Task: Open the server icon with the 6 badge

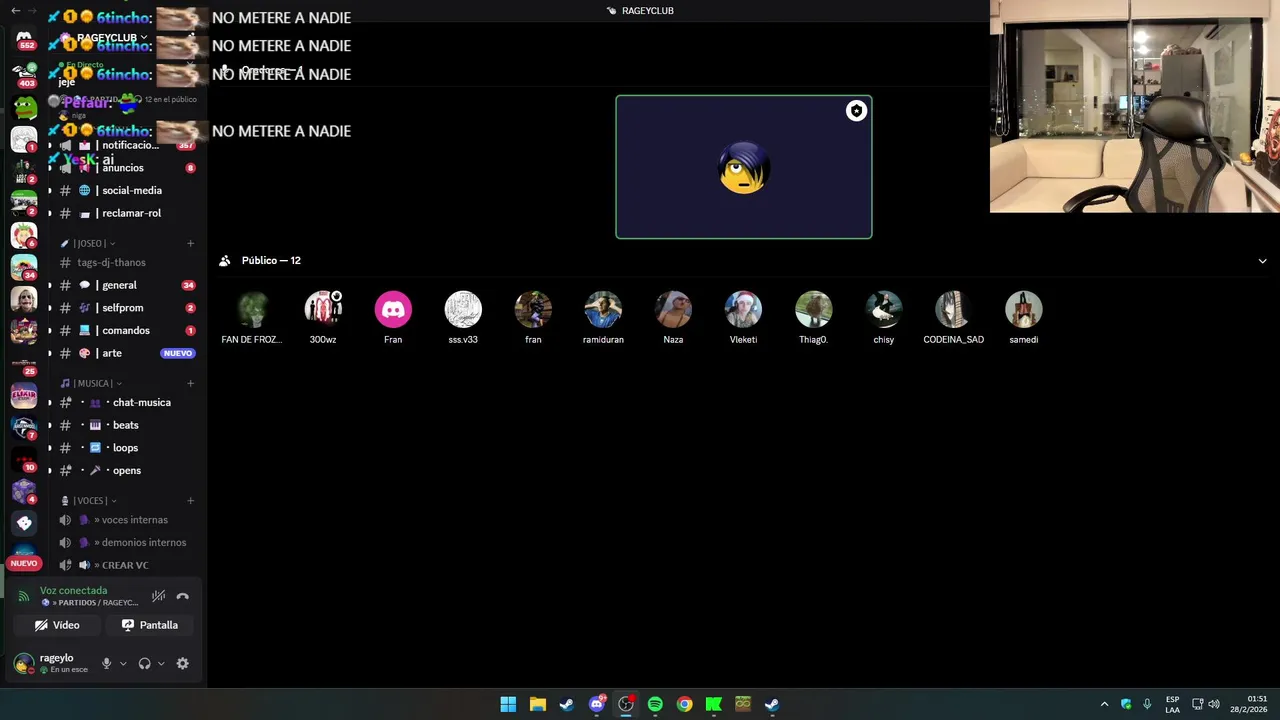Action: [24, 234]
